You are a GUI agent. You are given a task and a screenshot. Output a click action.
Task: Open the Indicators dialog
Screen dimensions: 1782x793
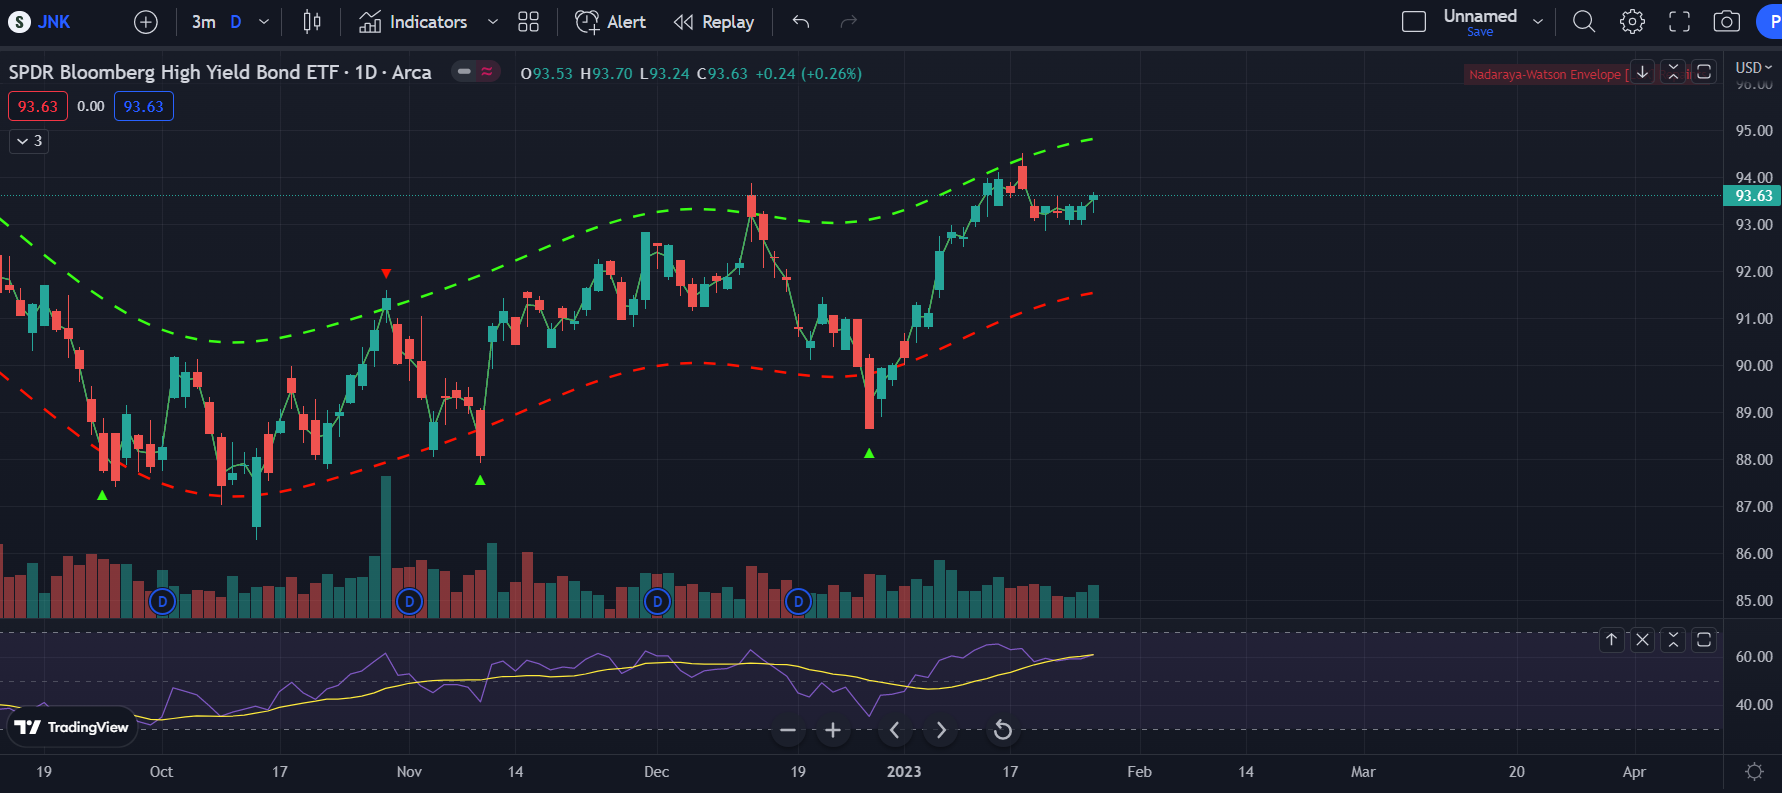click(413, 22)
